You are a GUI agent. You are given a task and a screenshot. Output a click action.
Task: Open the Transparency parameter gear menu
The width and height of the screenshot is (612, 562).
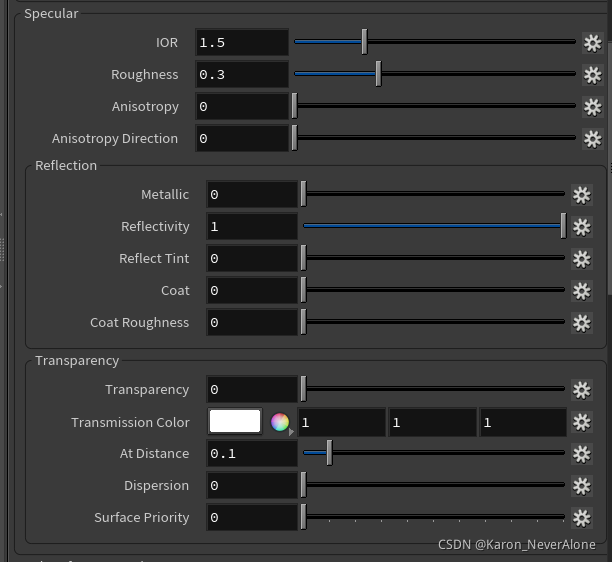[x=582, y=390]
